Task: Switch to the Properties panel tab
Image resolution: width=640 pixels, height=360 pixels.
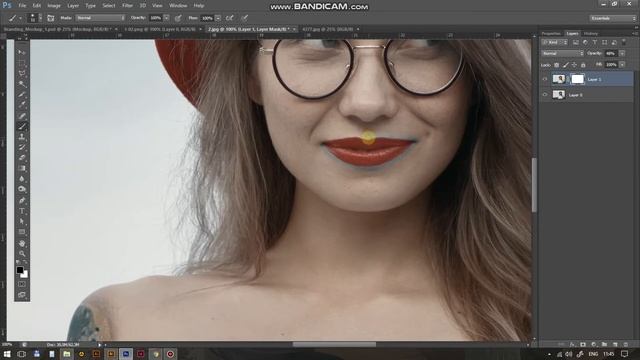Action: (551, 33)
